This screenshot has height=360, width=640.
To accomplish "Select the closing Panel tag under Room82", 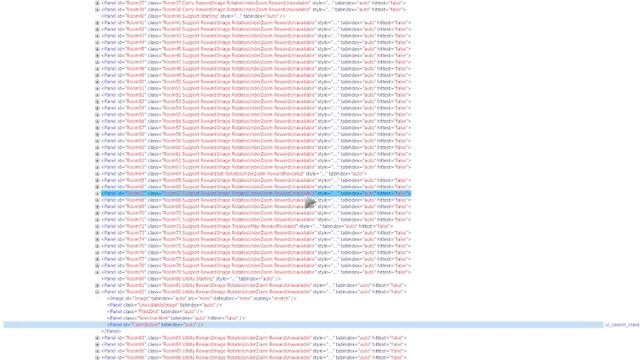I will 111,331.
